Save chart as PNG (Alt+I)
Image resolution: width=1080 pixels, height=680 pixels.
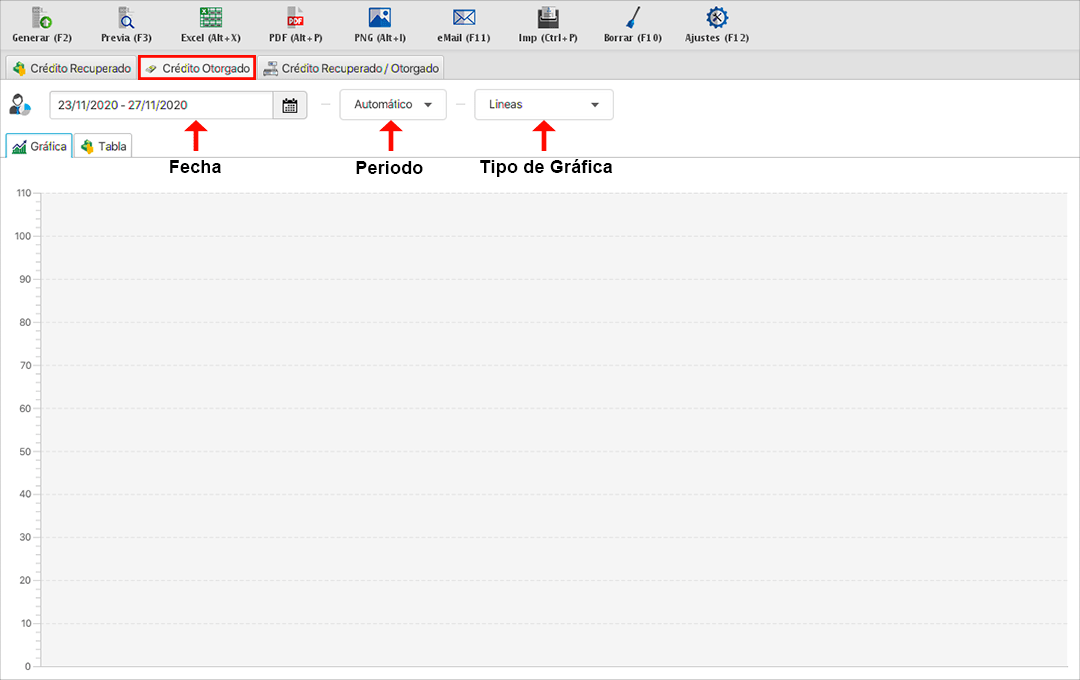(379, 19)
